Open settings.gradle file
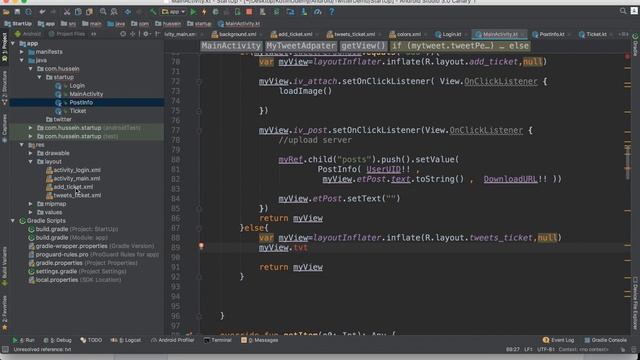 (x=56, y=271)
